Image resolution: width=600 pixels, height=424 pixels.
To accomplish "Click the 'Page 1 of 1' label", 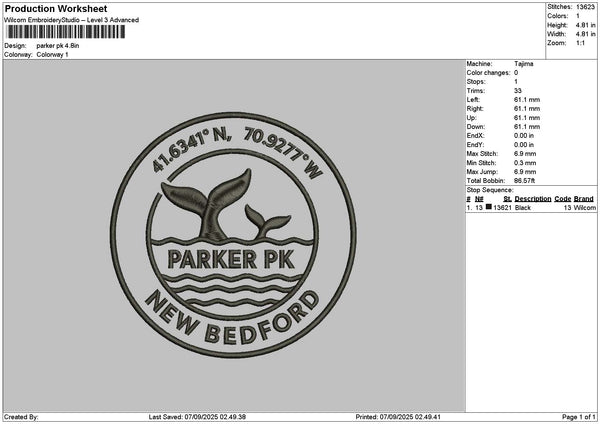I will [579, 417].
